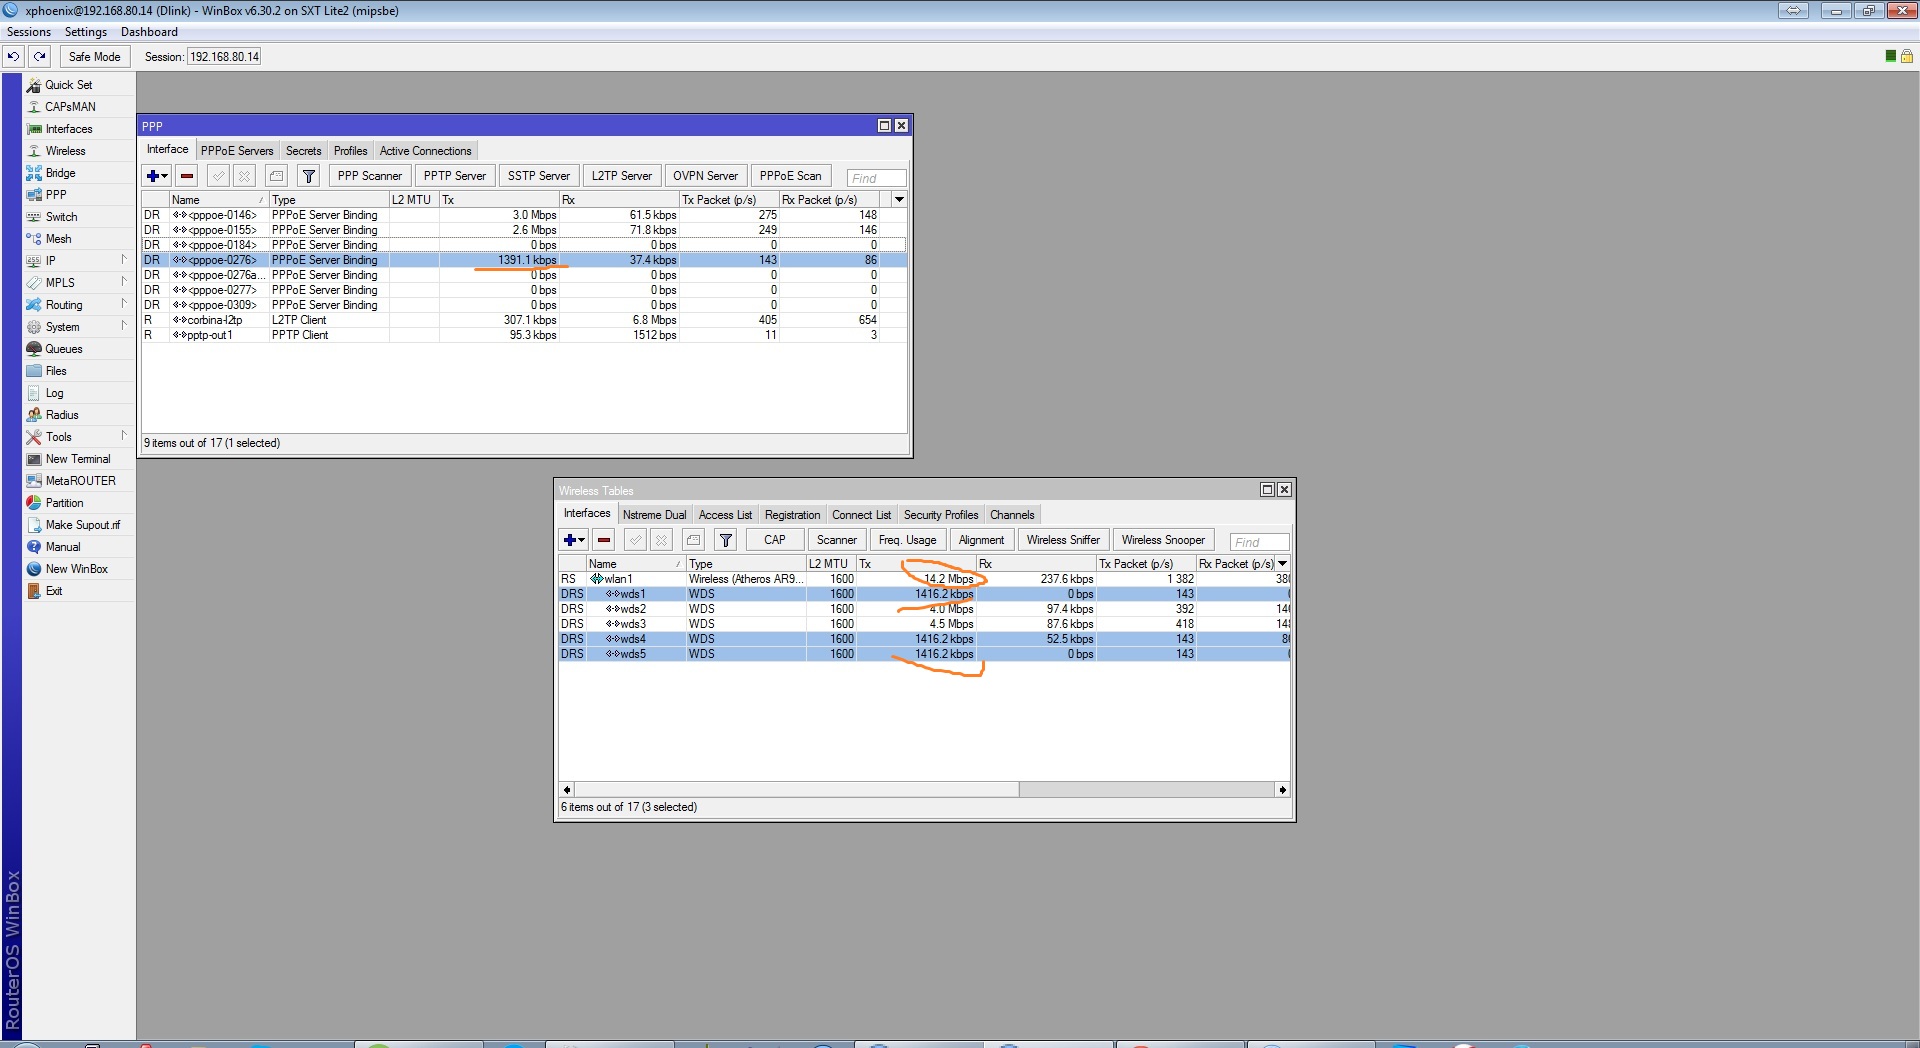Open the Dashboard menu
Image resolution: width=1920 pixels, height=1048 pixels.
click(x=149, y=32)
